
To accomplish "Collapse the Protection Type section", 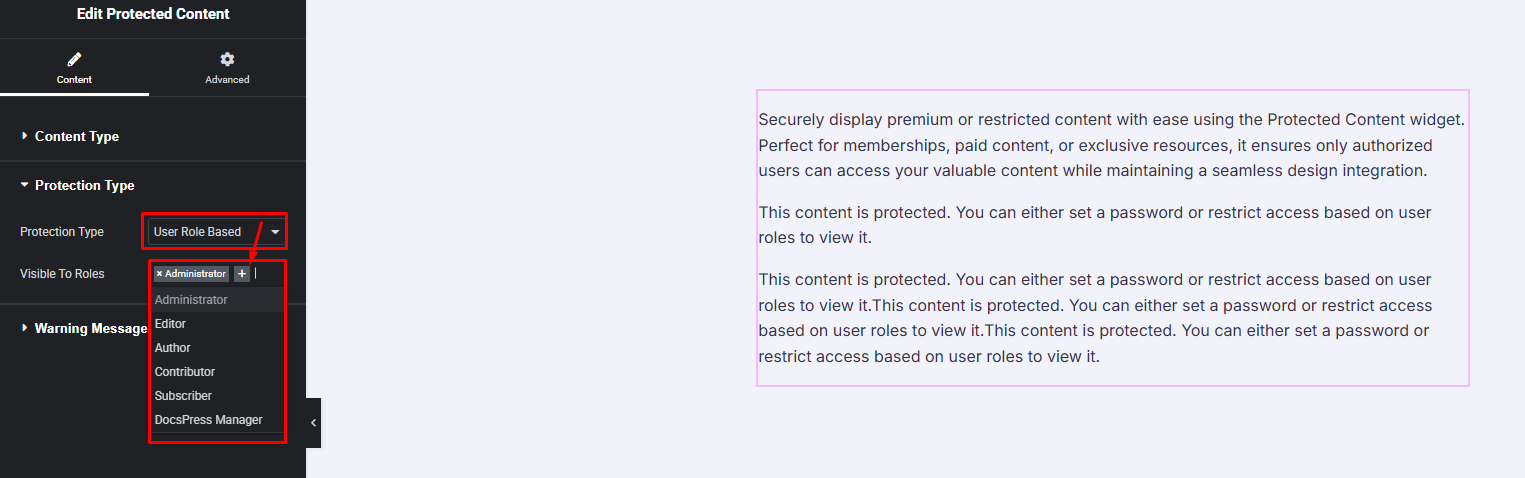I will pyautogui.click(x=84, y=185).
